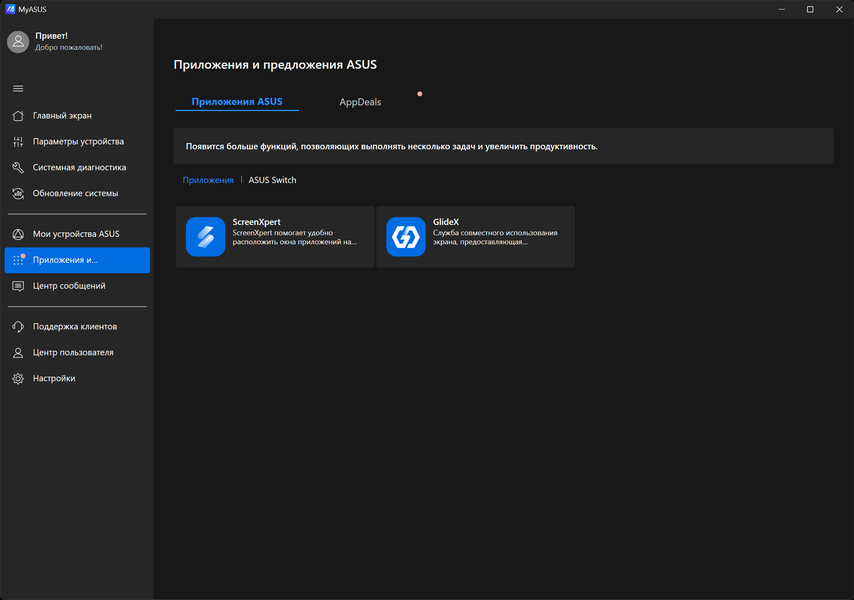Collapse the sidebar with the hamburger menu icon
The image size is (854, 600).
18,89
